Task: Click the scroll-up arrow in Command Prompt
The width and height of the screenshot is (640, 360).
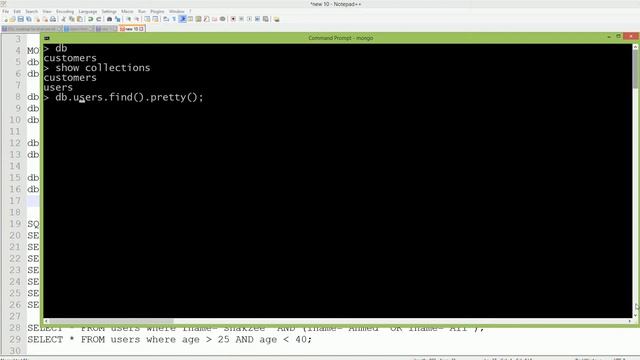Action: click(x=636, y=47)
